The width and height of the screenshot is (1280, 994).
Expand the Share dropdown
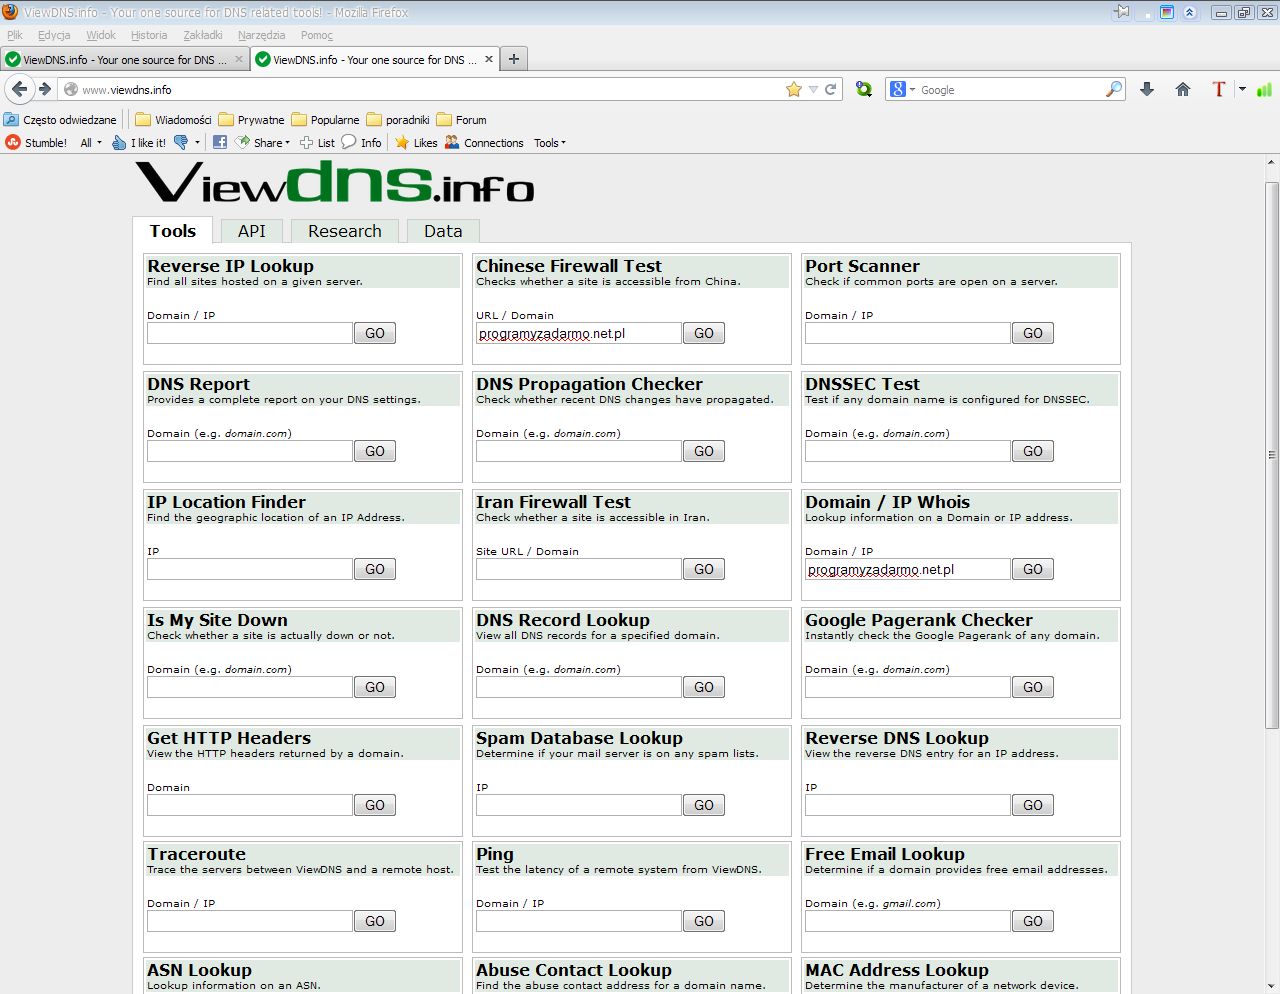(x=262, y=142)
